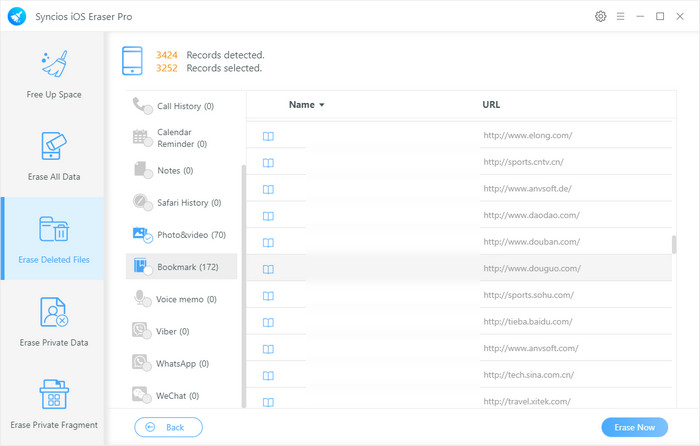Click the Call History phone icon
The height and width of the screenshot is (446, 700).
click(142, 106)
